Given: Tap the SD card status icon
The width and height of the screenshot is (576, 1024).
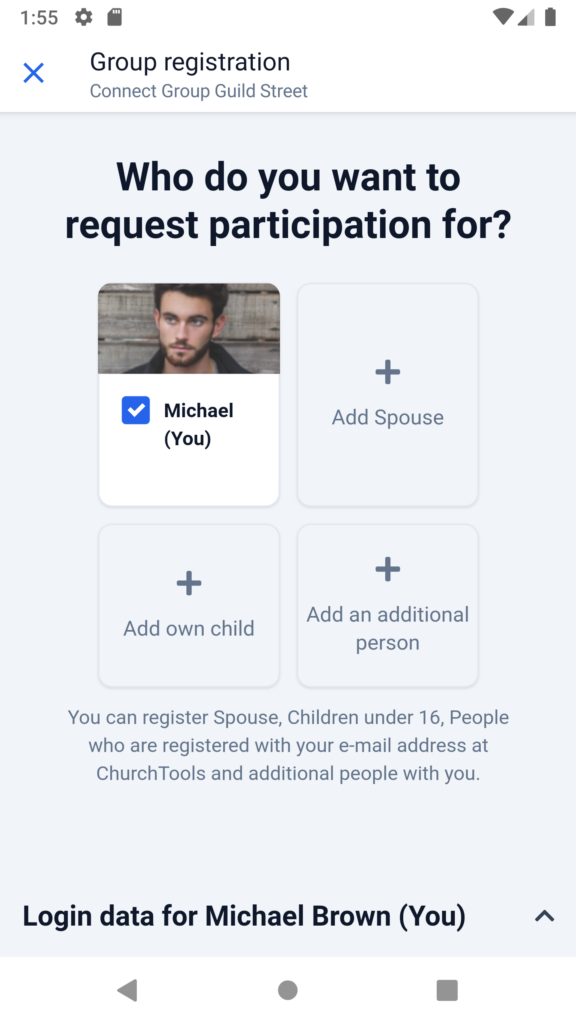Looking at the screenshot, I should [x=115, y=17].
